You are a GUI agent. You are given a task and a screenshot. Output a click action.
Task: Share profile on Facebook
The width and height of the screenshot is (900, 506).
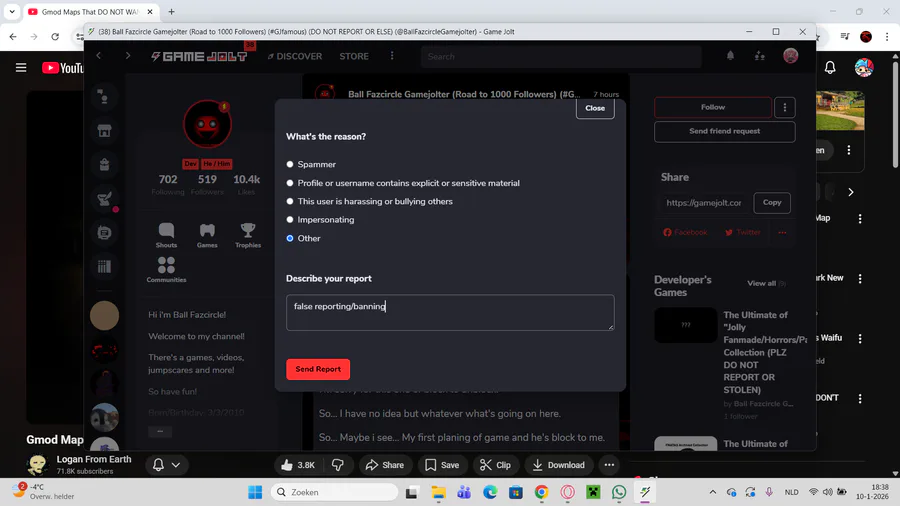pos(685,232)
